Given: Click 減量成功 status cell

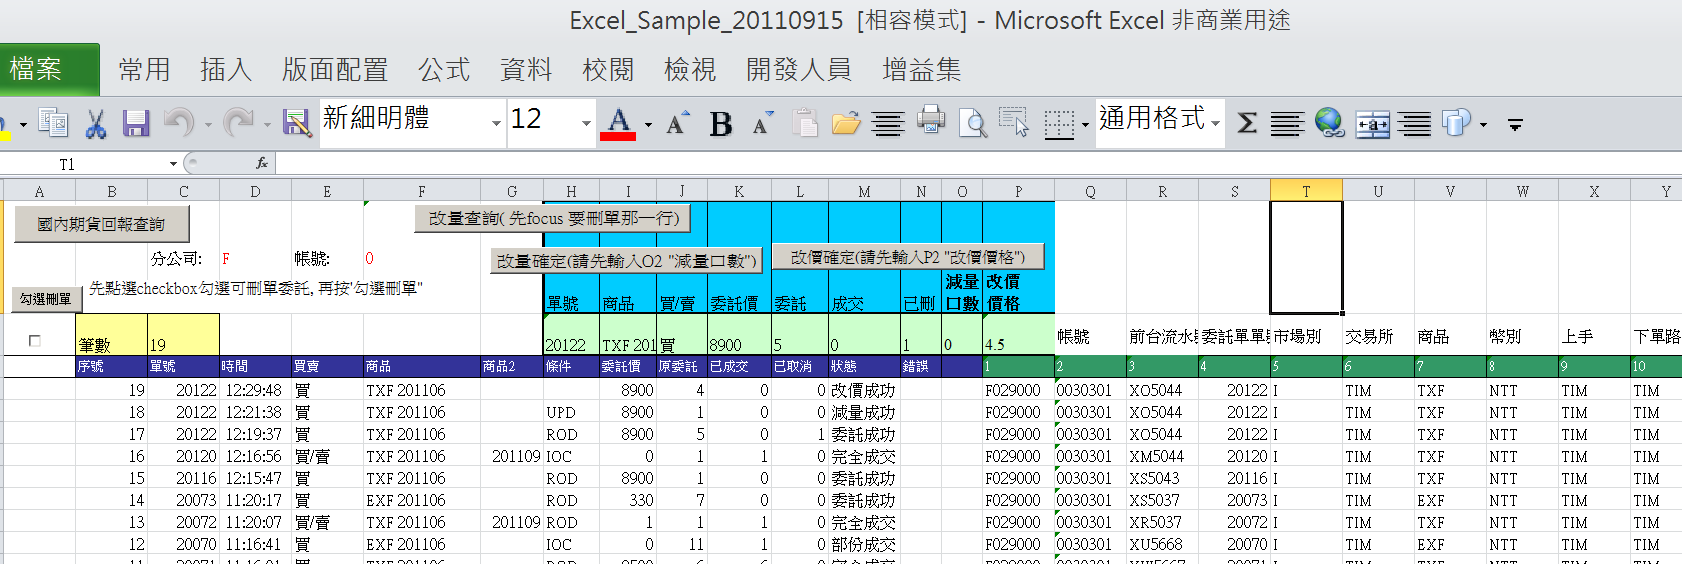Looking at the screenshot, I should click(x=863, y=413).
